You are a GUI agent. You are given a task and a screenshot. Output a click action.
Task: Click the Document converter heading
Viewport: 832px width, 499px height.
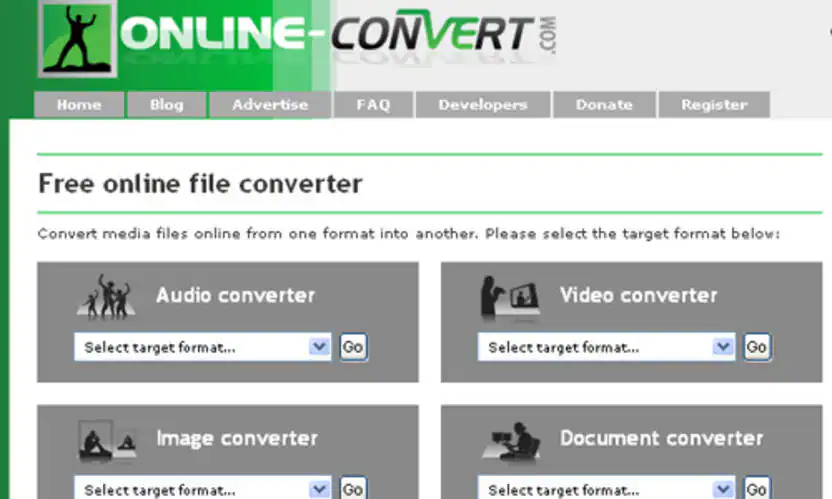662,438
